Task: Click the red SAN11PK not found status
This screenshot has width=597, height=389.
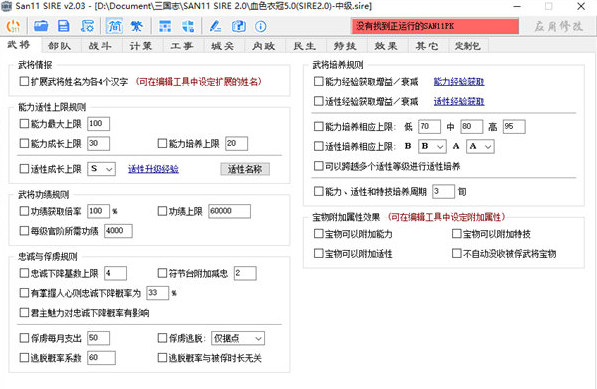Action: 435,26
